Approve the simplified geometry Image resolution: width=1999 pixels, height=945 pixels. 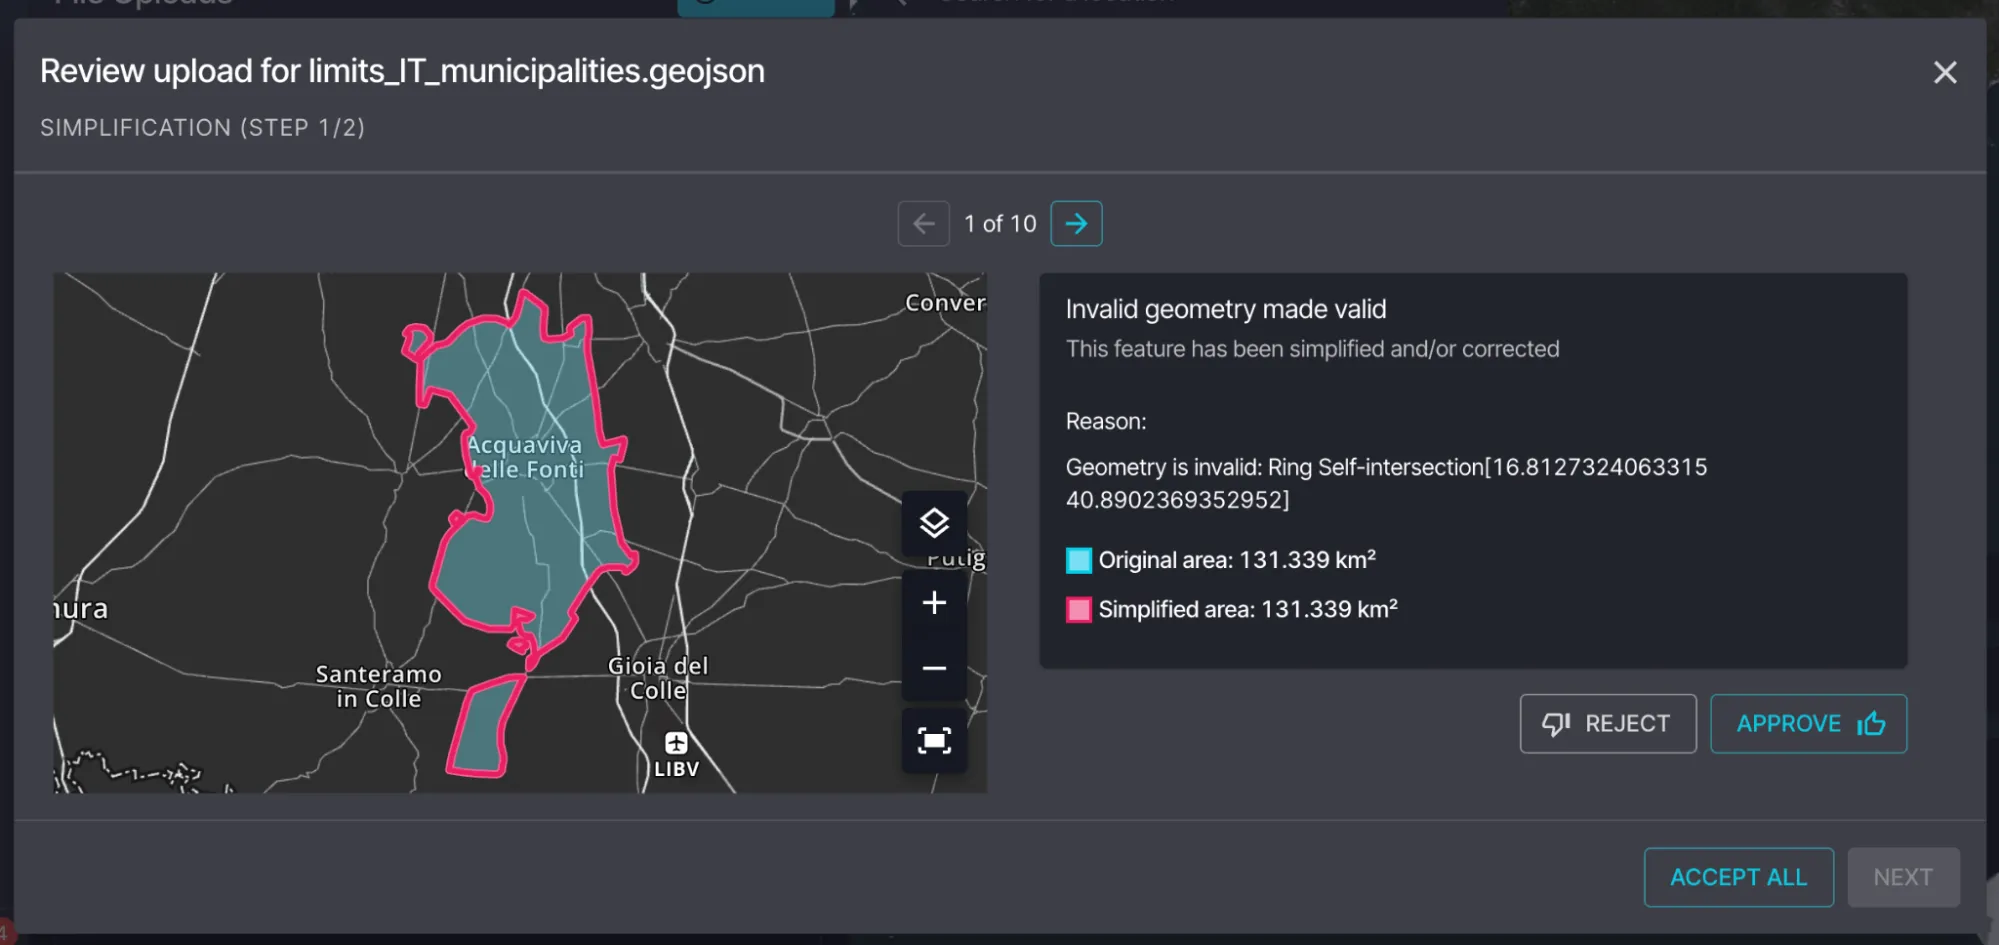[1808, 723]
